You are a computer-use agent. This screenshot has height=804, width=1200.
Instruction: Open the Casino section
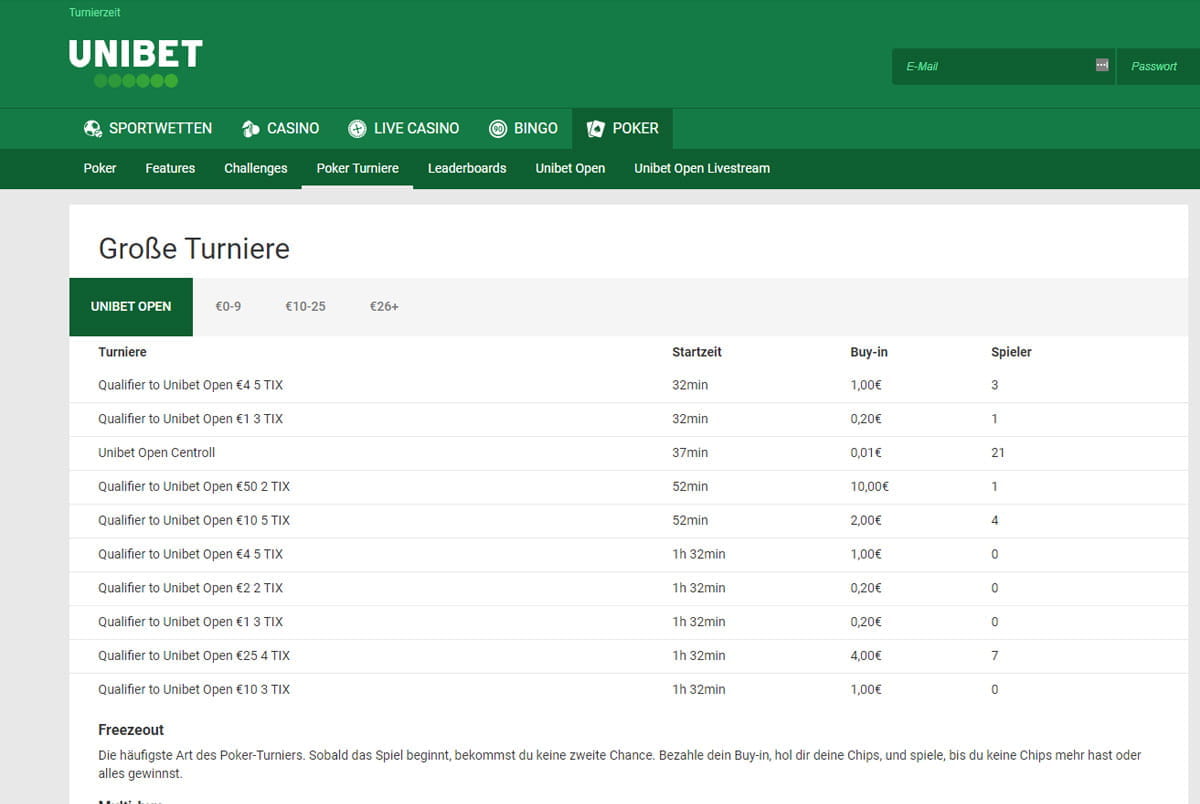coord(281,129)
